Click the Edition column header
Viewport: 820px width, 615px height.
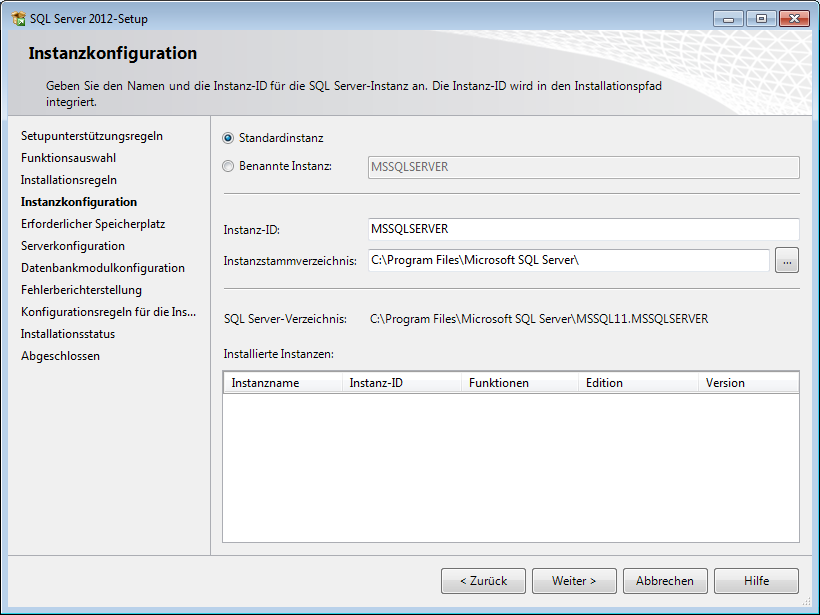(x=638, y=383)
